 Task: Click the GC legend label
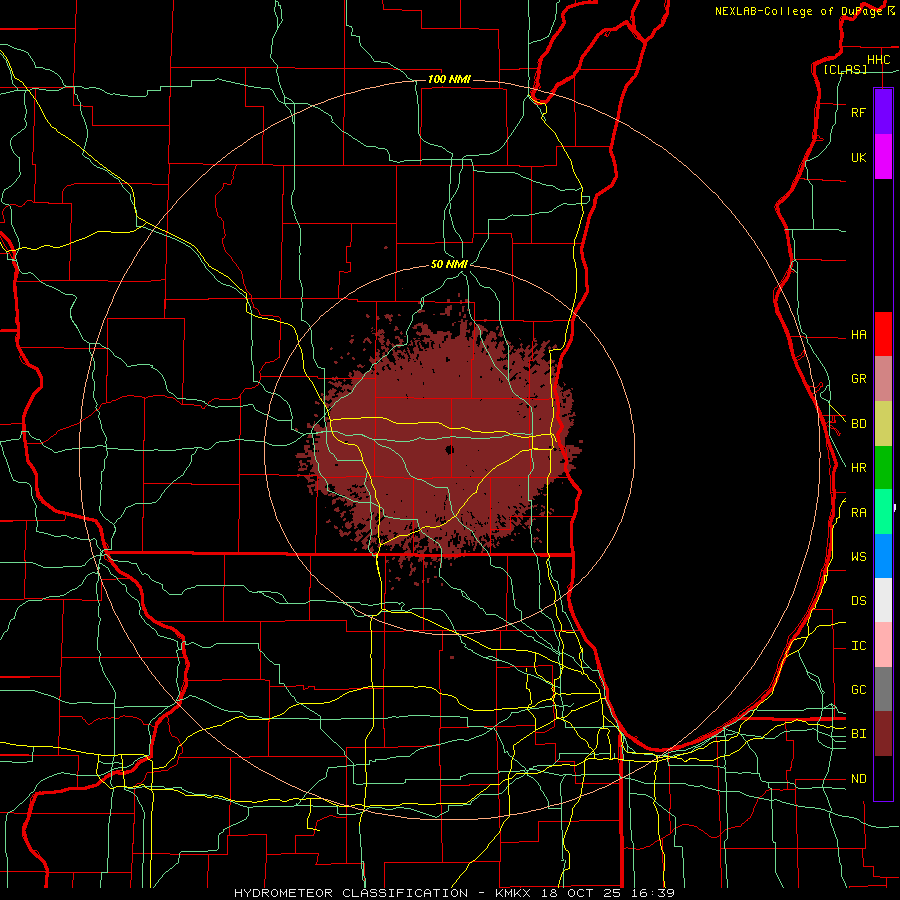[x=859, y=689]
